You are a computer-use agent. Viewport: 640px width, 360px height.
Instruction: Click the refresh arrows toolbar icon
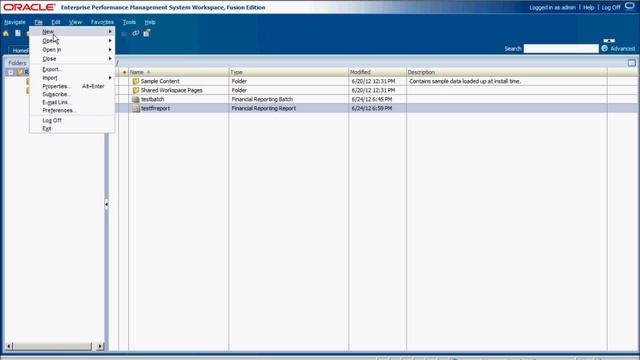point(136,33)
